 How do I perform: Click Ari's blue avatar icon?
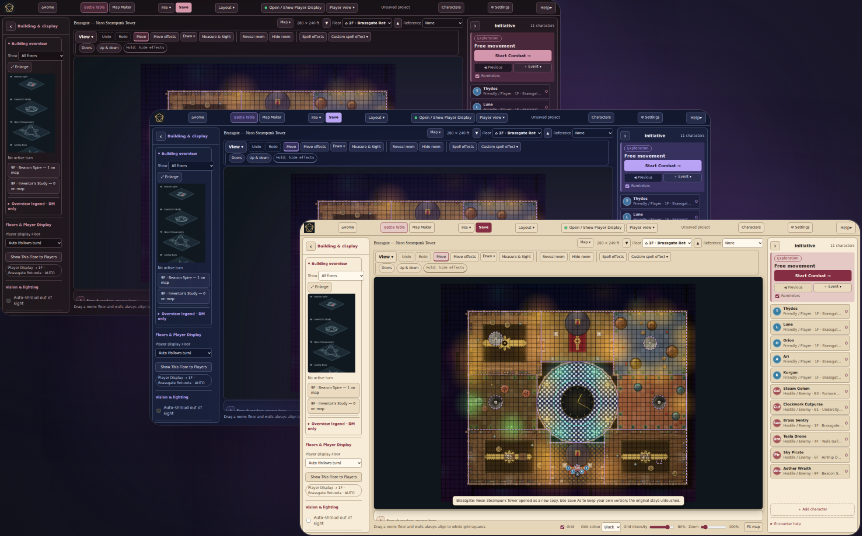click(777, 359)
